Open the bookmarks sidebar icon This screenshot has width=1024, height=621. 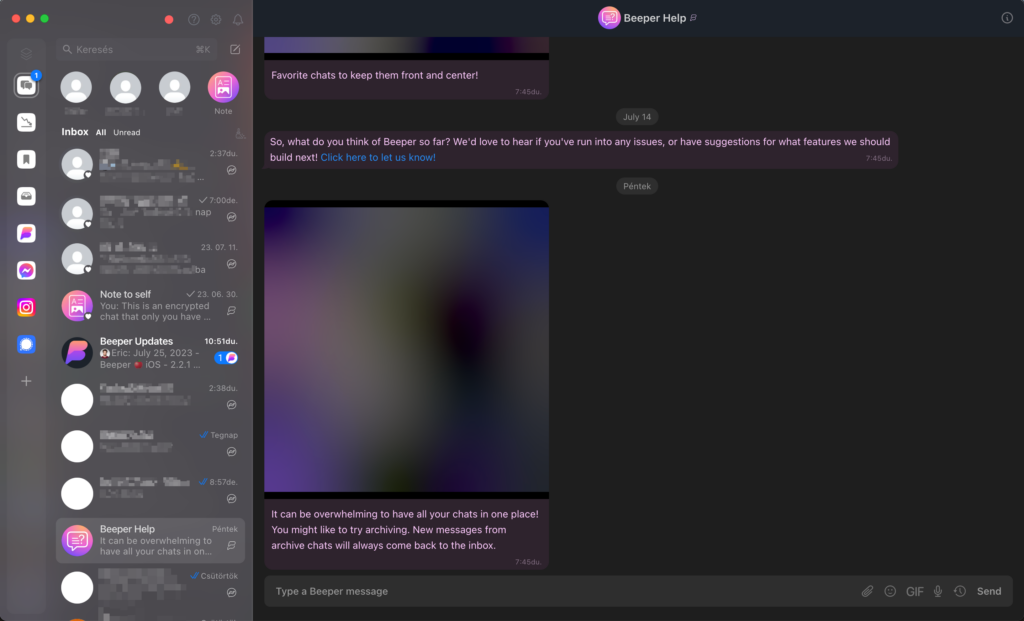click(26, 159)
